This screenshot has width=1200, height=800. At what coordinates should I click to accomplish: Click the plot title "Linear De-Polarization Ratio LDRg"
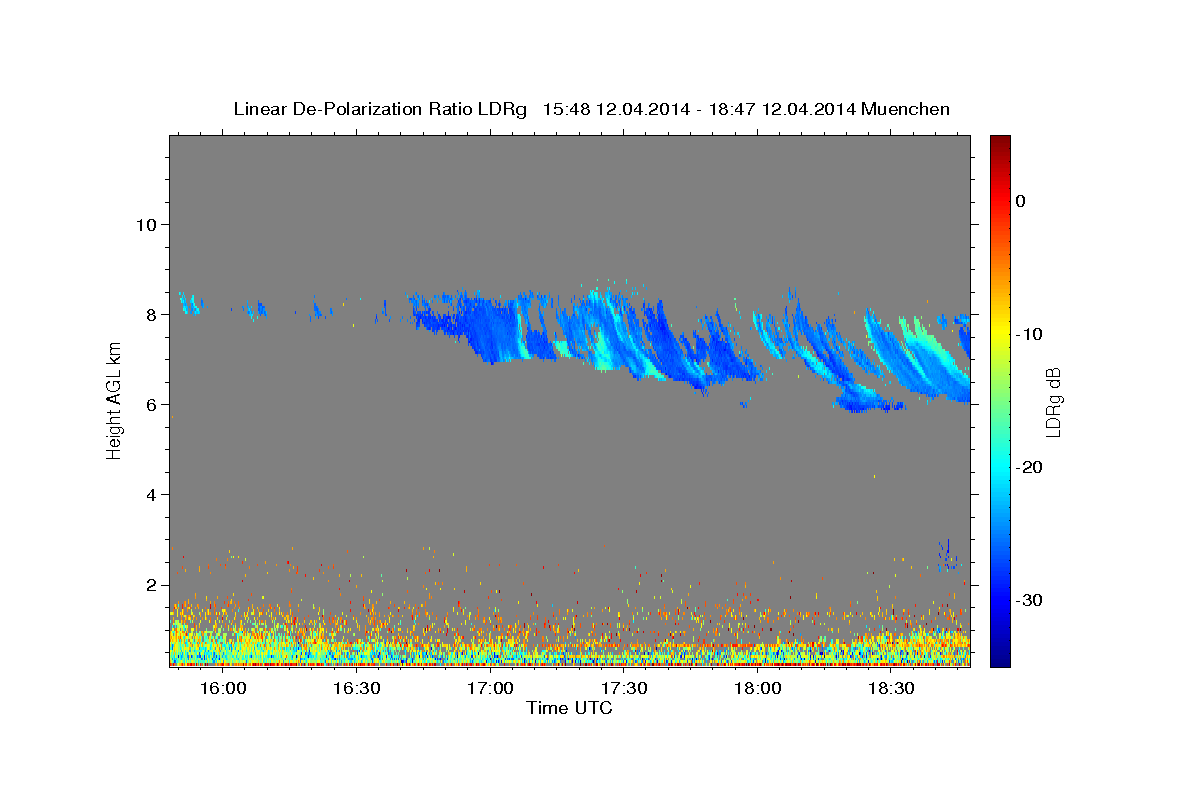[379, 109]
